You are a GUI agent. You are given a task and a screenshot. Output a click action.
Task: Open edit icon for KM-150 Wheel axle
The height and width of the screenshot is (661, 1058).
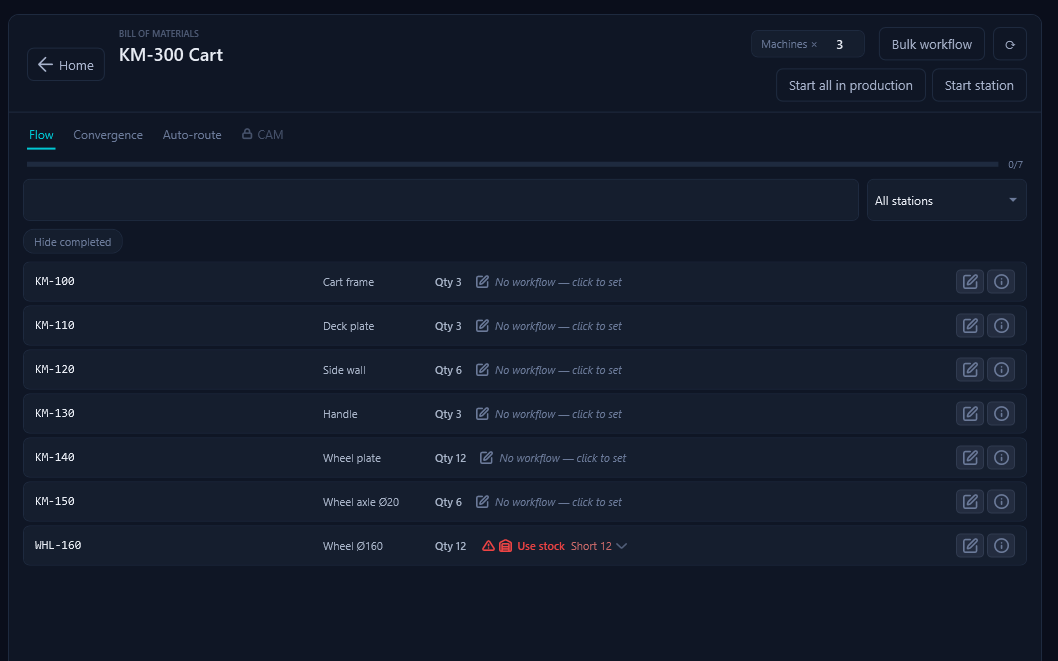970,501
